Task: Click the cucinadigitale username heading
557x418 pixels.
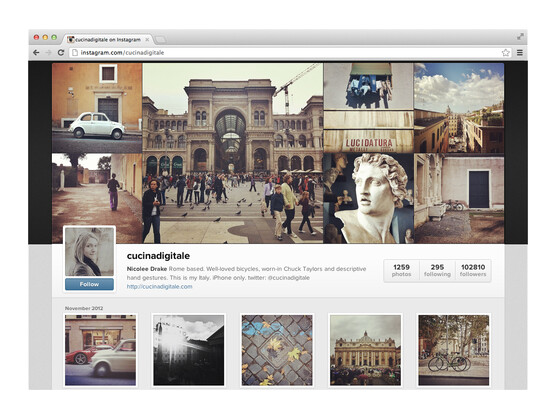Action: click(158, 256)
